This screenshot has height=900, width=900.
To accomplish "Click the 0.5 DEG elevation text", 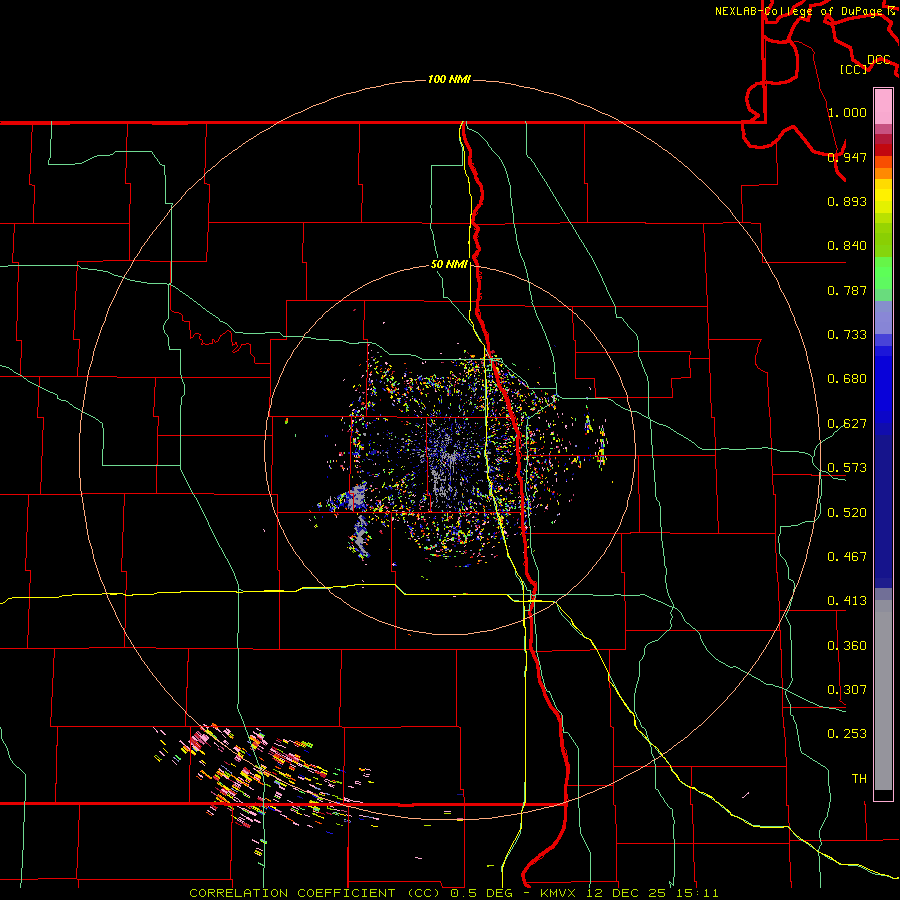I will pos(483,893).
